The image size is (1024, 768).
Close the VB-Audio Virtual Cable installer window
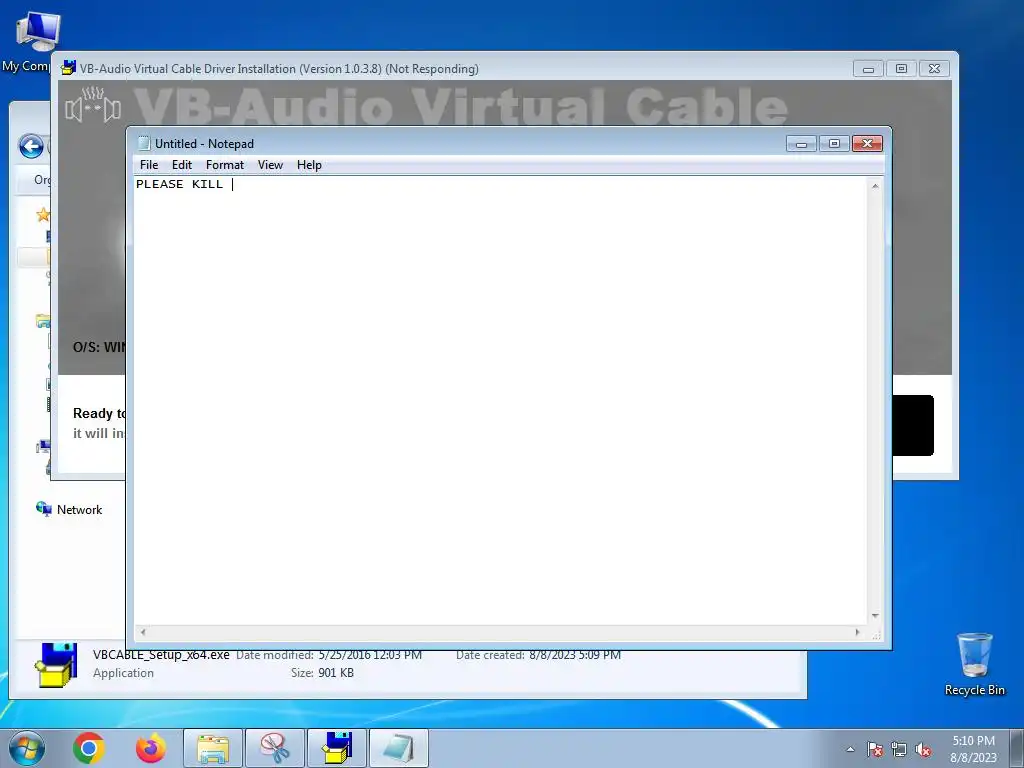click(935, 69)
